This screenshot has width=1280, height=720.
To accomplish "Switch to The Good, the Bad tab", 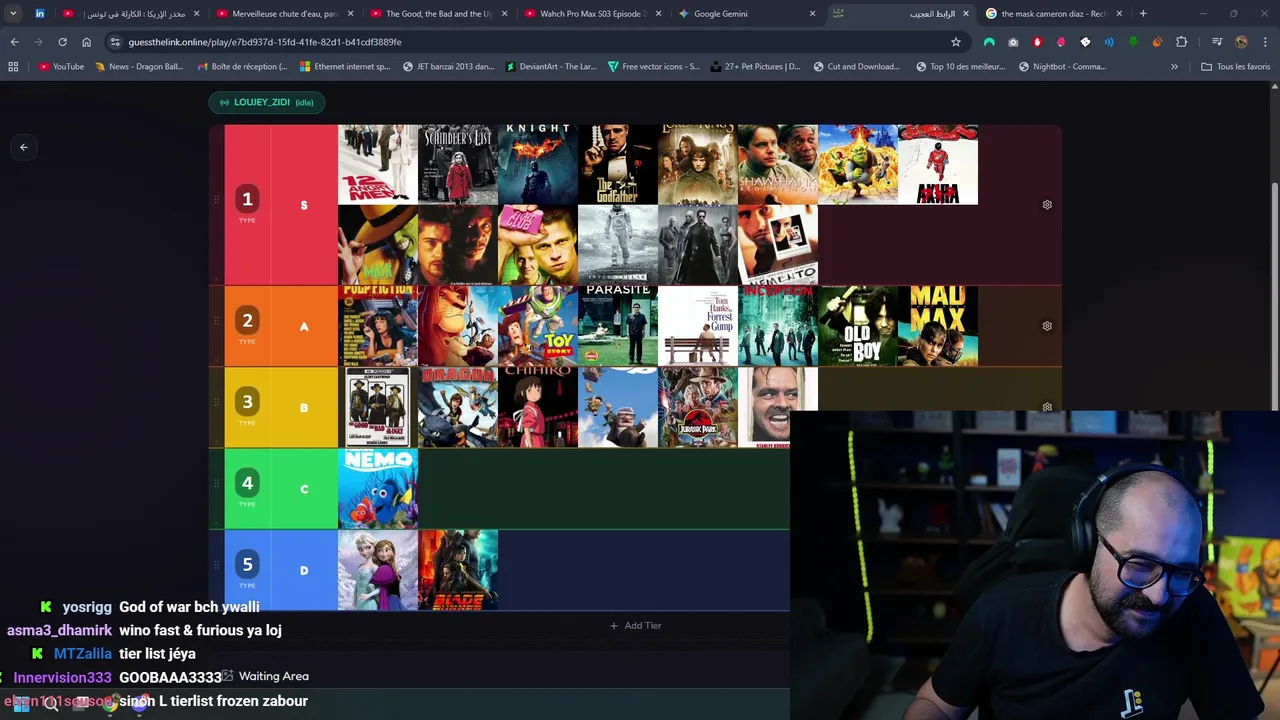I will 439,14.
